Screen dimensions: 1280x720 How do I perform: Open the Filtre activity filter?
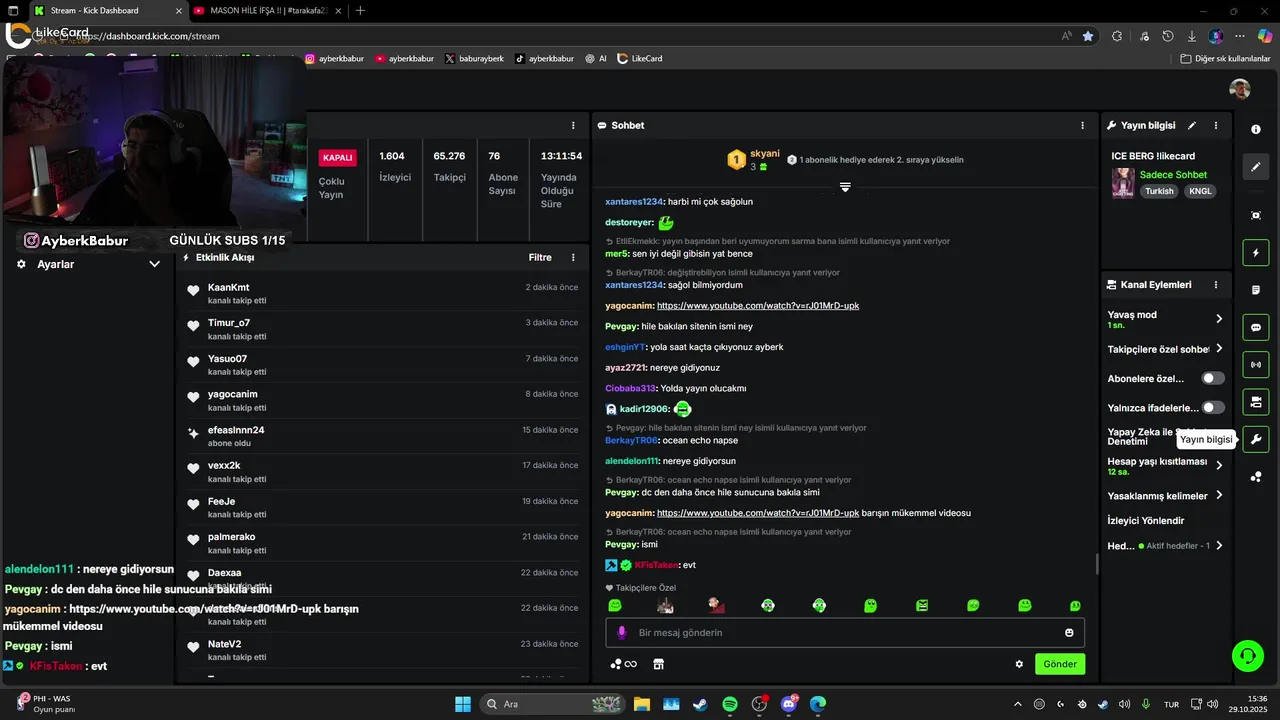click(x=540, y=257)
